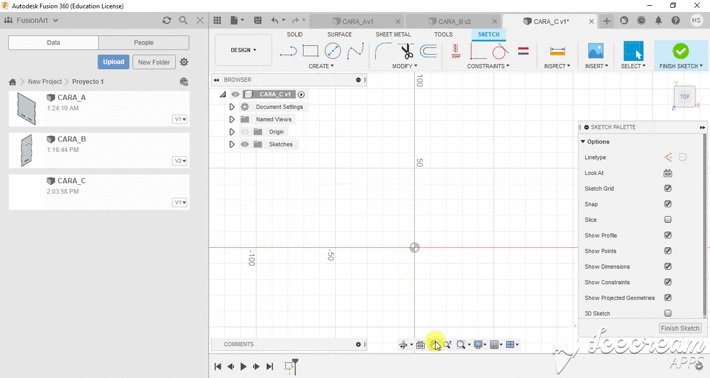The image size is (710, 378).
Task: Toggle the Show Projected Geometries checkbox
Action: (x=667, y=298)
